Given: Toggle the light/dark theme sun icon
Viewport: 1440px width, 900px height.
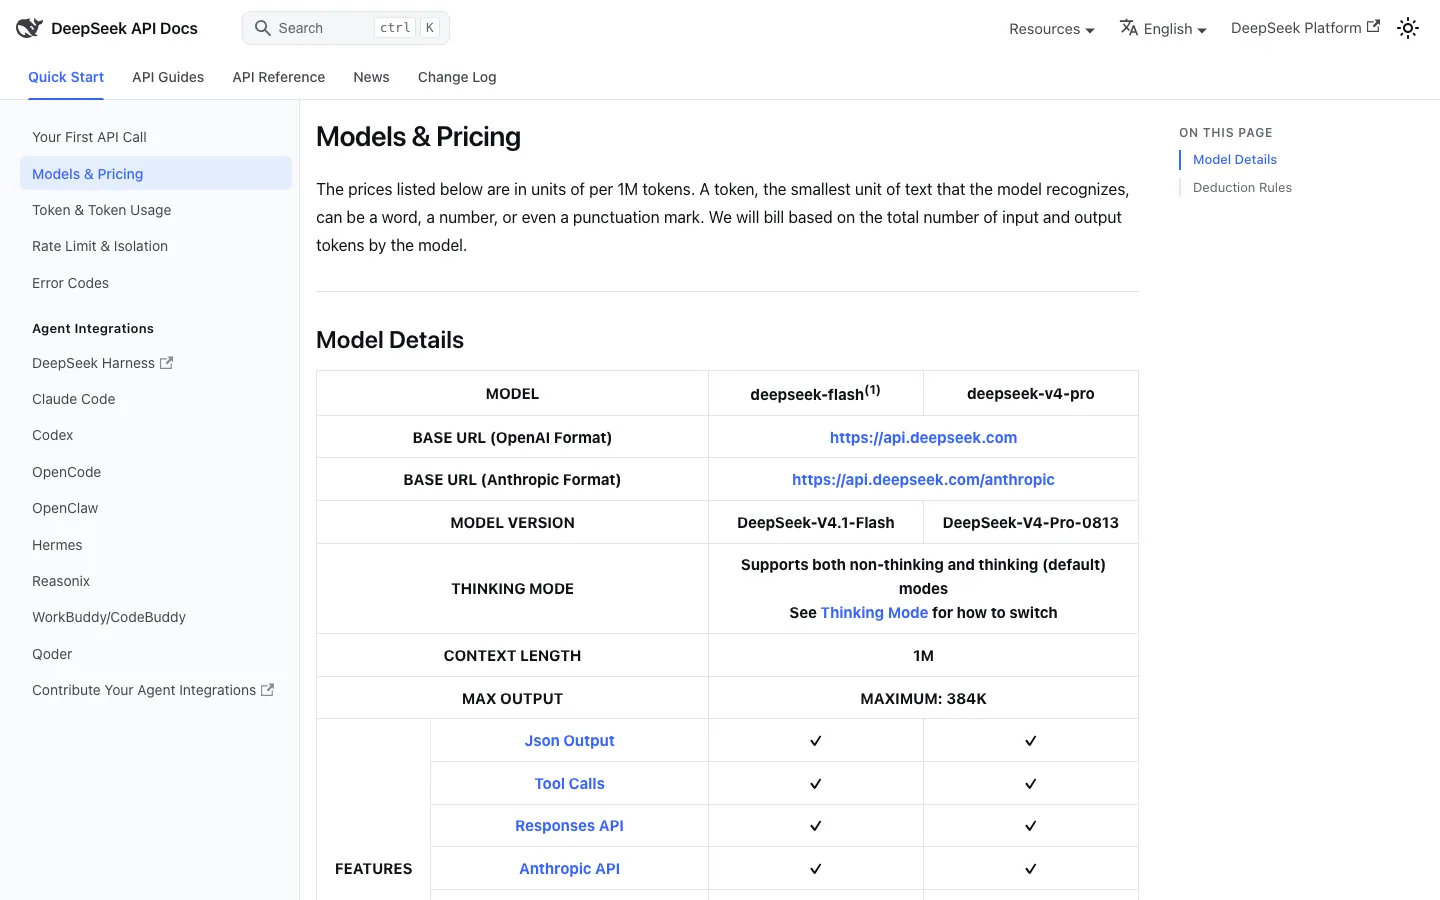Looking at the screenshot, I should (1408, 28).
